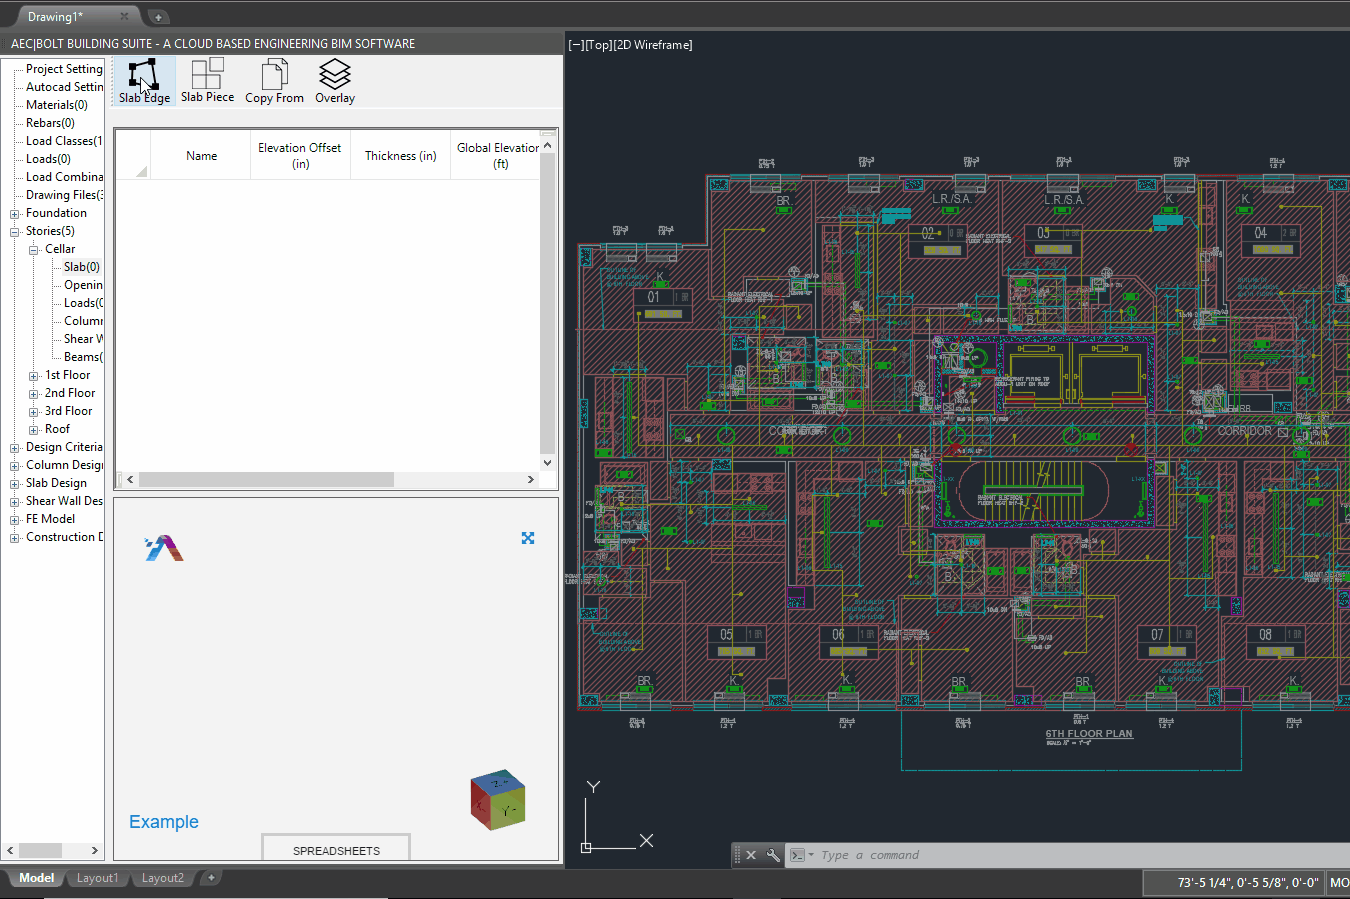Collapse the Cellar story node
Viewport: 1350px width, 899px height.
click(33, 249)
